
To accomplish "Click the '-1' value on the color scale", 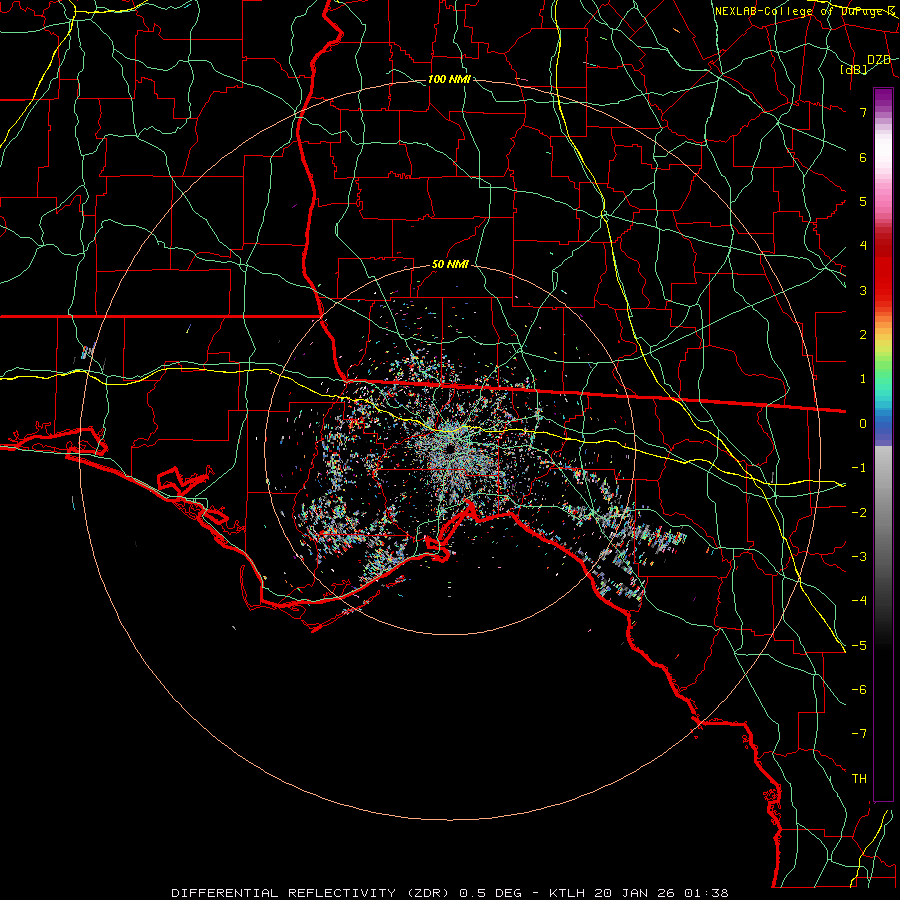I will [859, 468].
